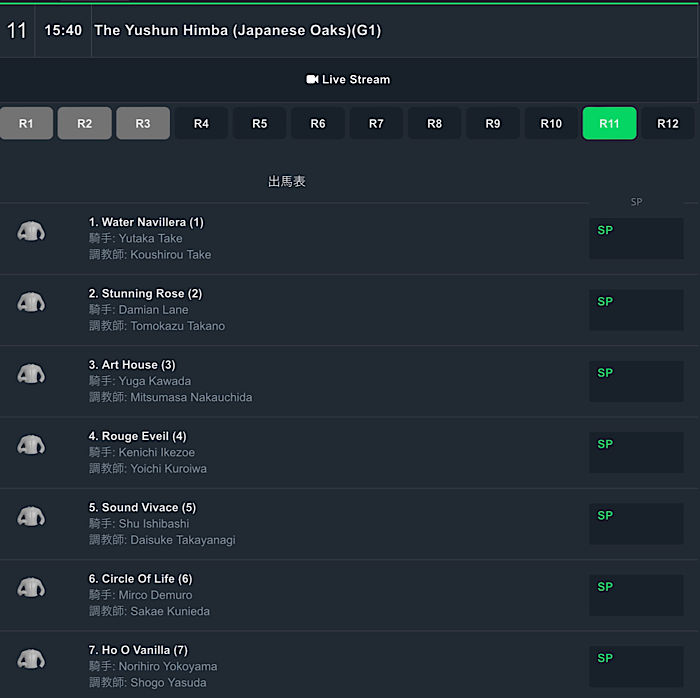Click the Live Stream camera icon

pyautogui.click(x=312, y=79)
